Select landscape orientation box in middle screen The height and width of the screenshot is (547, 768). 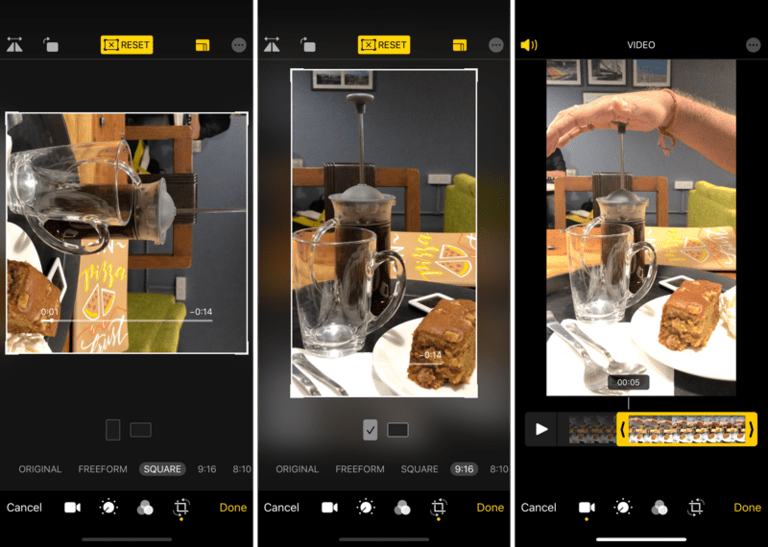coord(398,430)
